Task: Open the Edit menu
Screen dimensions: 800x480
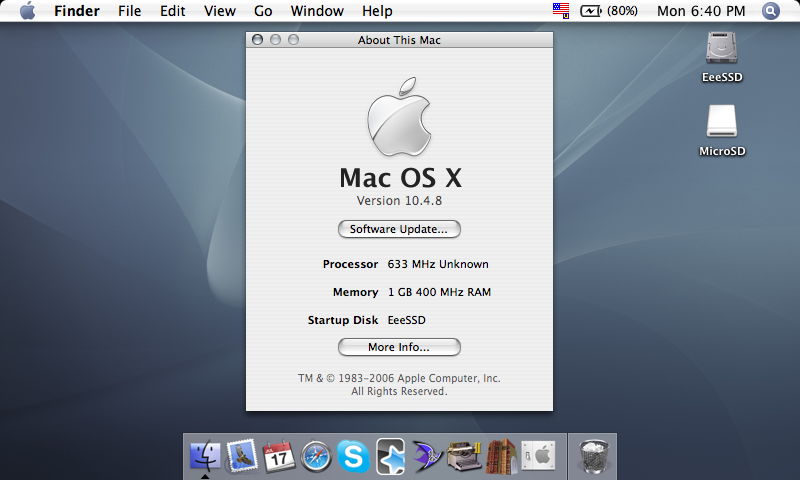Action: tap(172, 11)
